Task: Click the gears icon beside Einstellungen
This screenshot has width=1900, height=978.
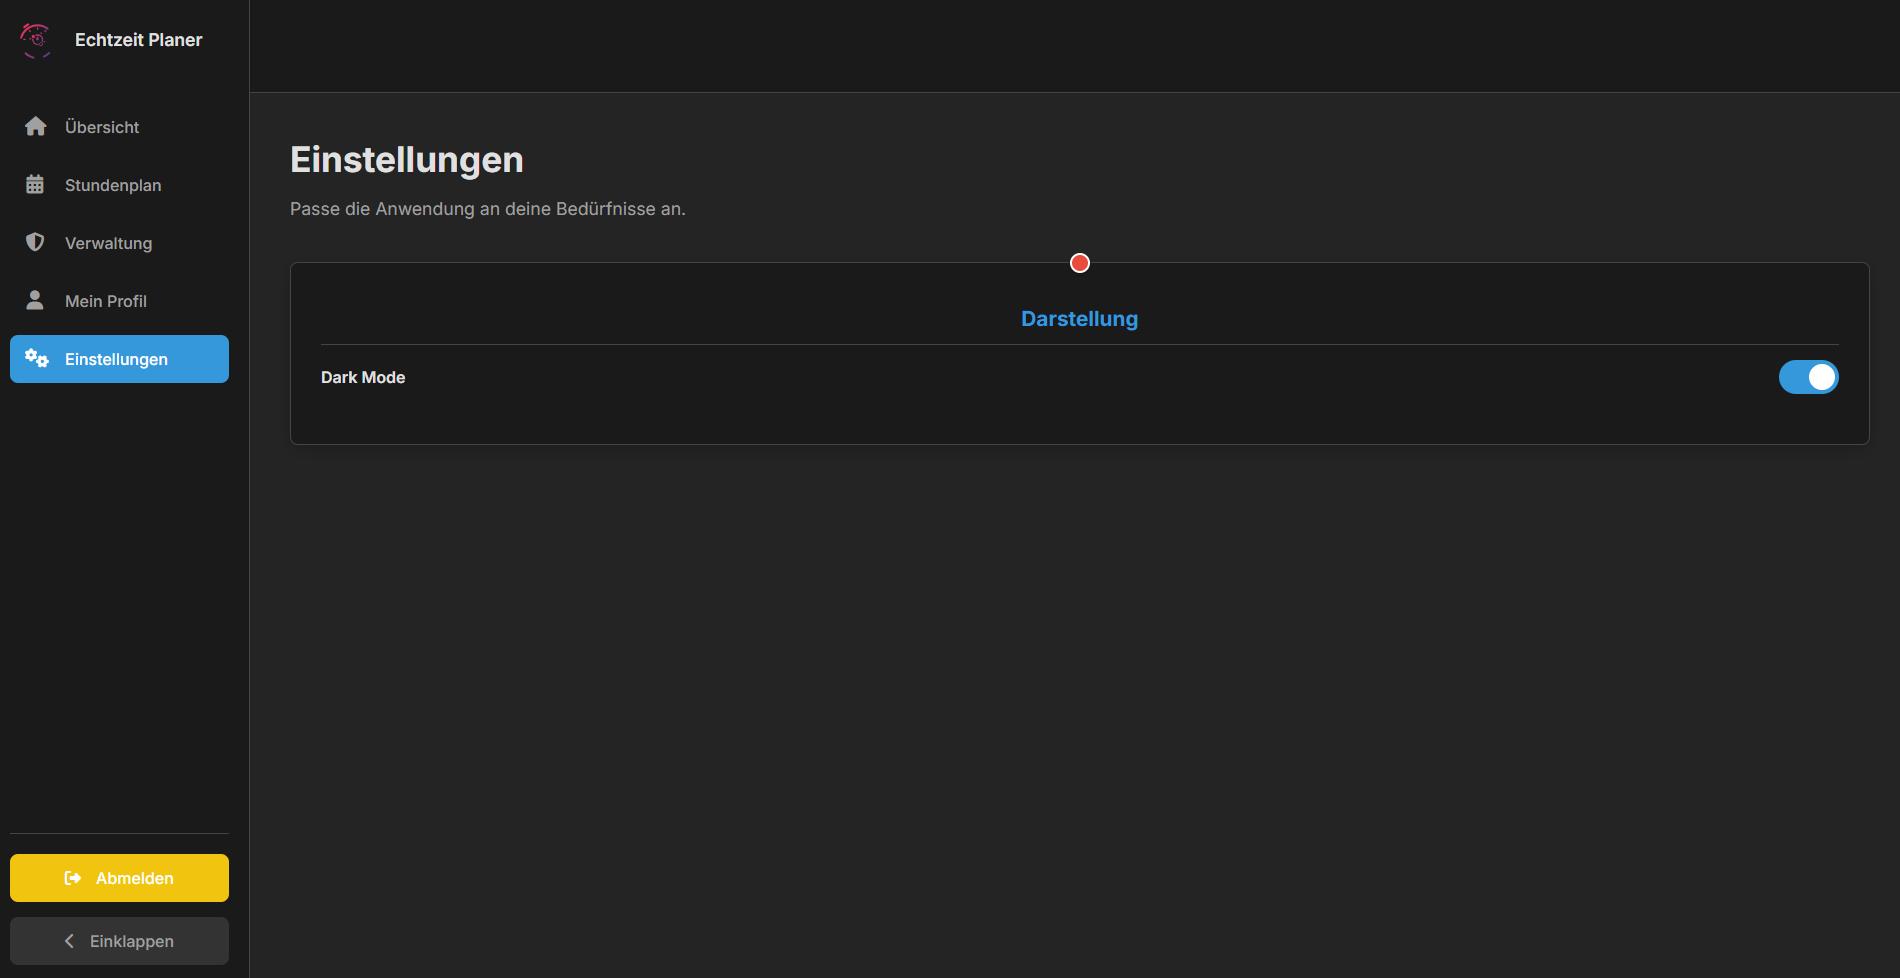Action: [37, 359]
